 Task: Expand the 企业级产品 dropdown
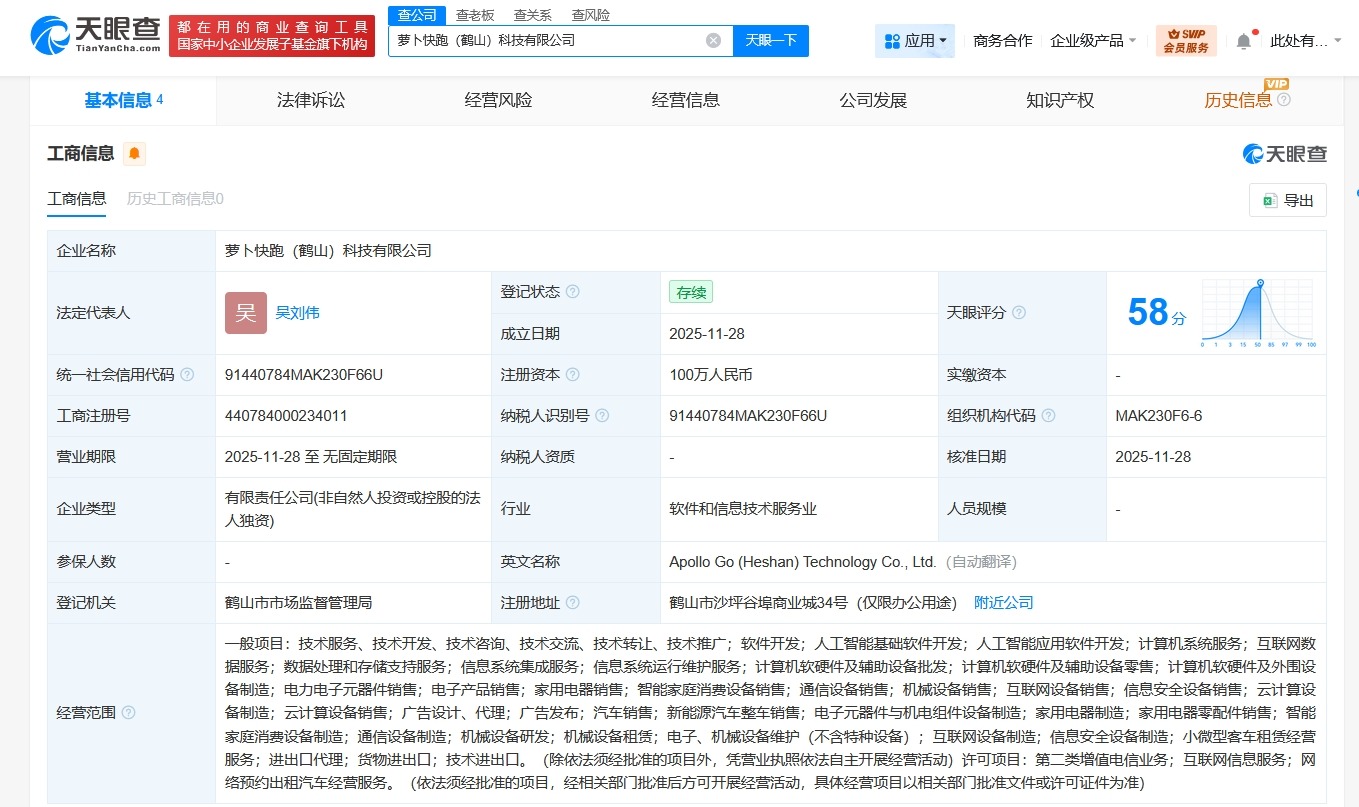coord(1092,40)
